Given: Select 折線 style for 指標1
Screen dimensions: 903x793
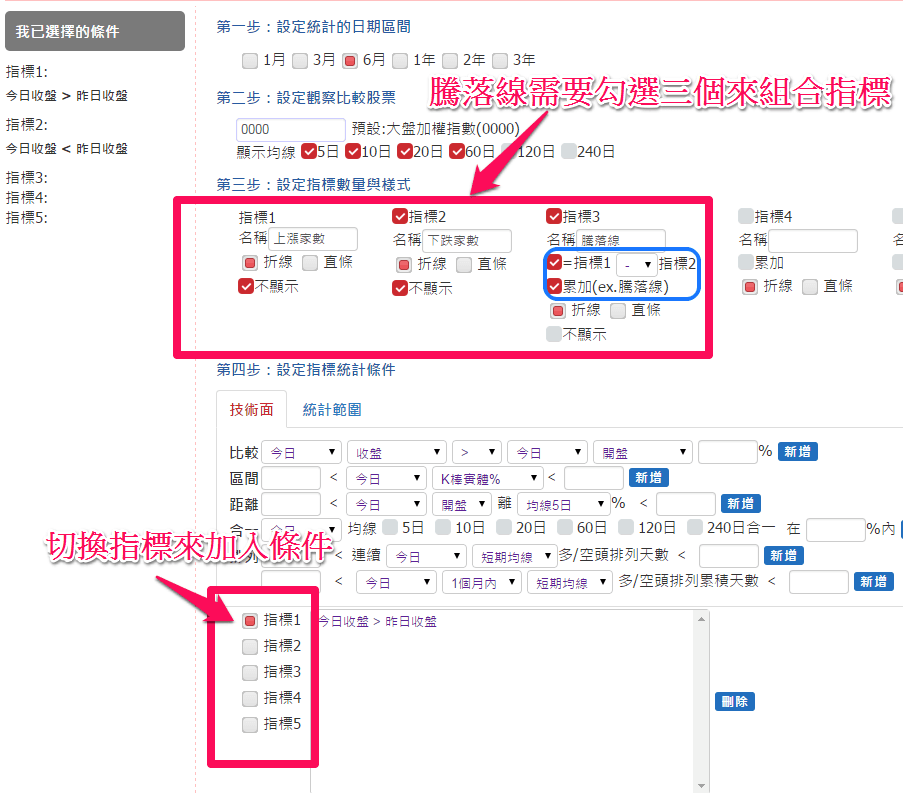Looking at the screenshot, I should pyautogui.click(x=249, y=263).
